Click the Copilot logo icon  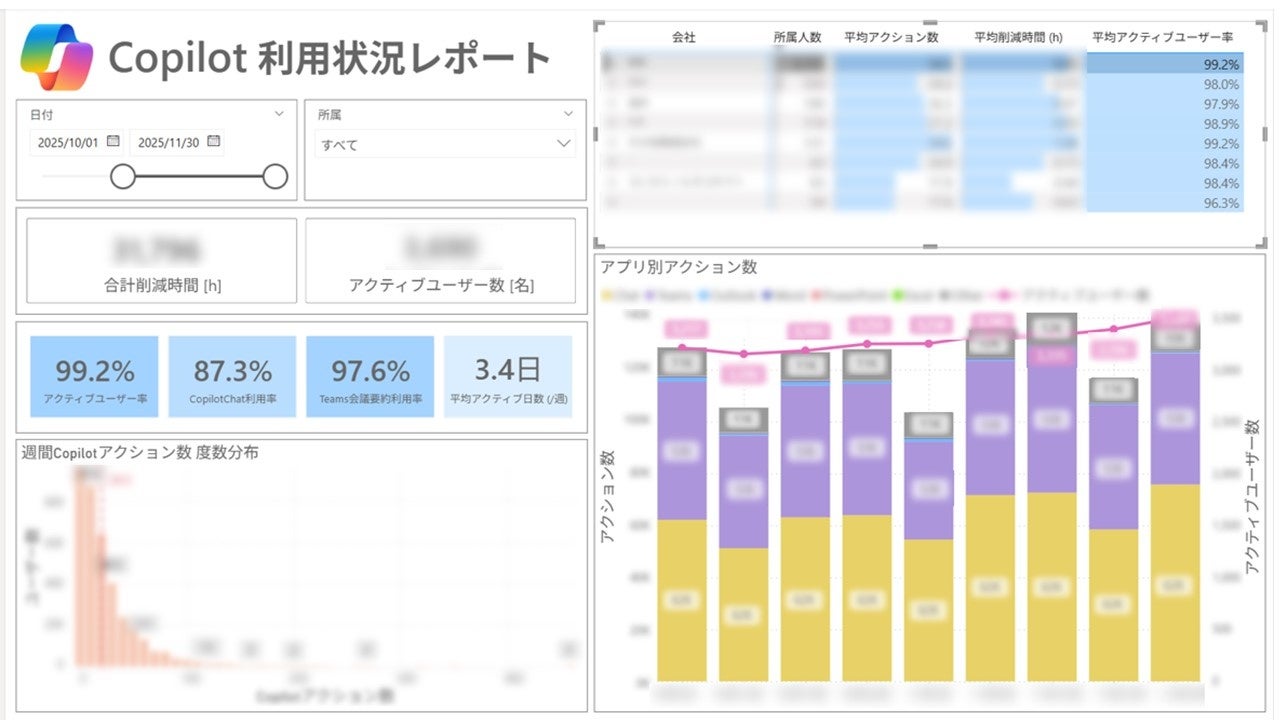(x=57, y=57)
